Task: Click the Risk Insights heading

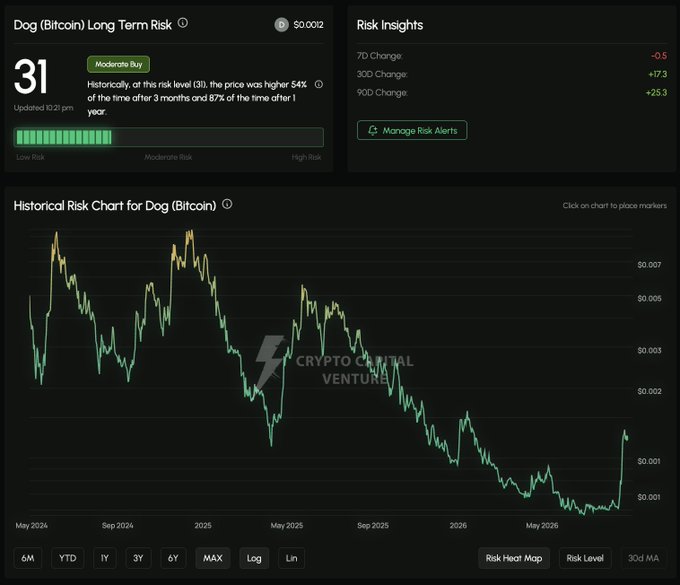Action: tap(390, 25)
